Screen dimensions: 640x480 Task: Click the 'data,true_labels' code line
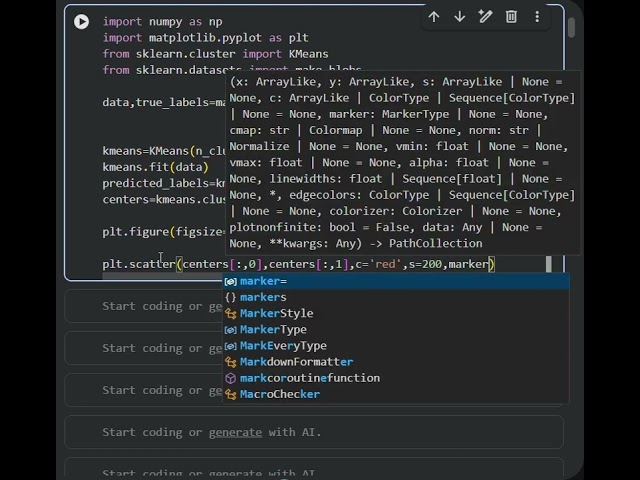point(164,102)
